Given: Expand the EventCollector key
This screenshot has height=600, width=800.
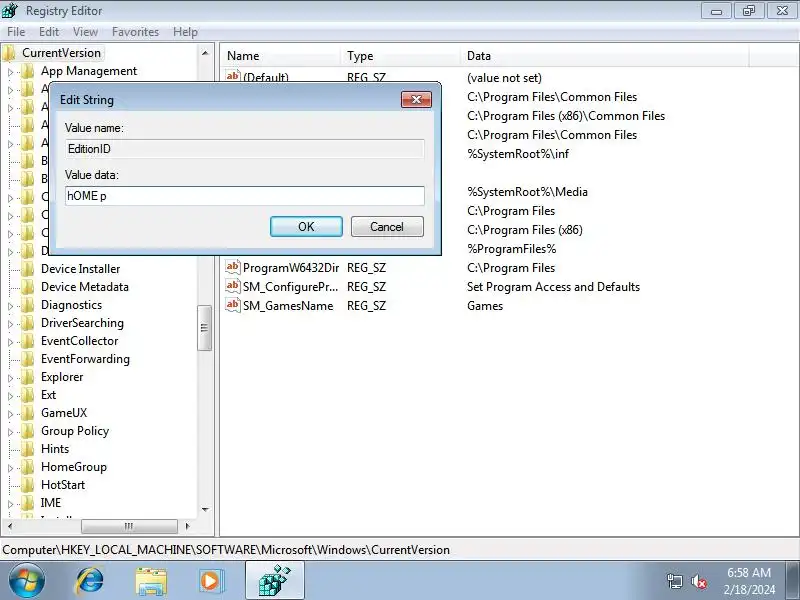Looking at the screenshot, I should coord(10,342).
